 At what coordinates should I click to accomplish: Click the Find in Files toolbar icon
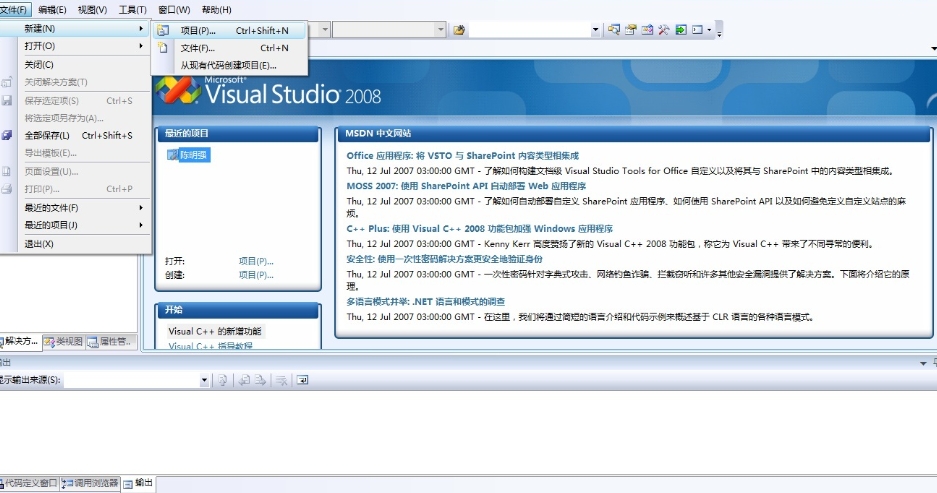pyautogui.click(x=459, y=30)
